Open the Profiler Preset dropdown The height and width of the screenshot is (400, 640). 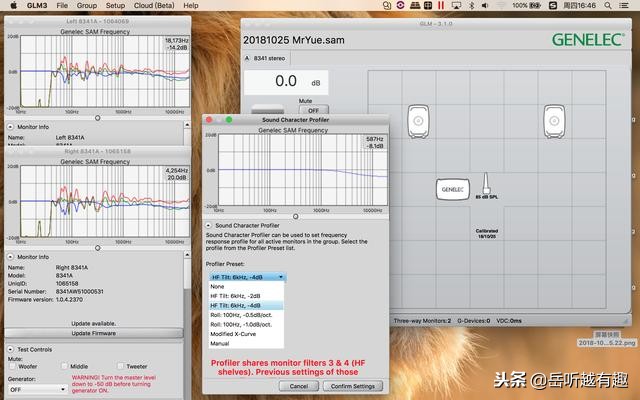tap(248, 277)
